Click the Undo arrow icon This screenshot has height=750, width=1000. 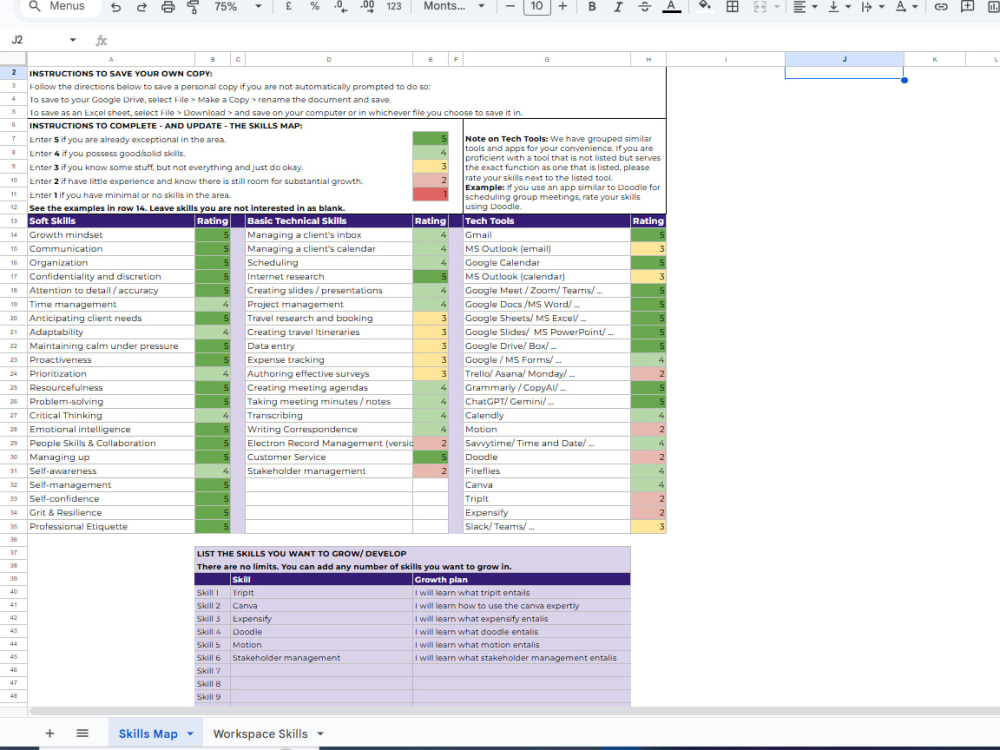(x=115, y=6)
